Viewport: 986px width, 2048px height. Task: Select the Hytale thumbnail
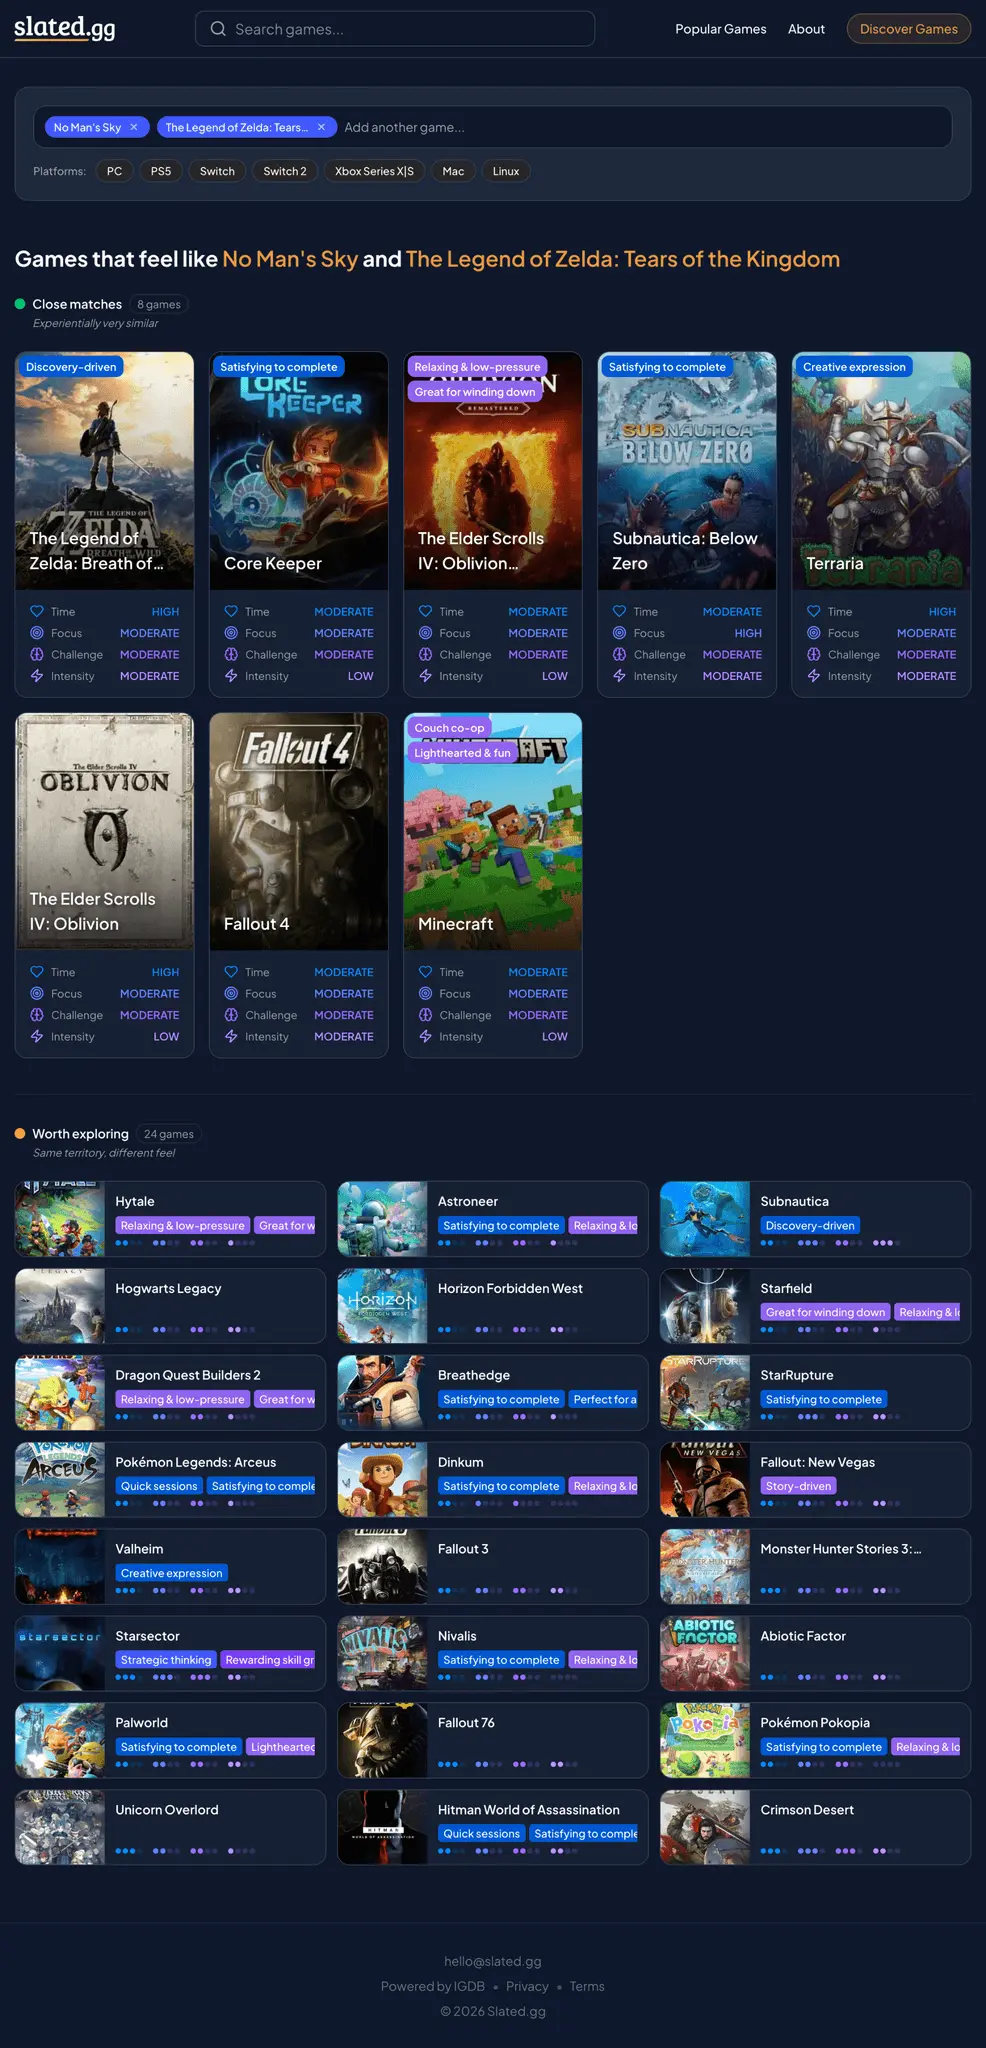pyautogui.click(x=60, y=1219)
